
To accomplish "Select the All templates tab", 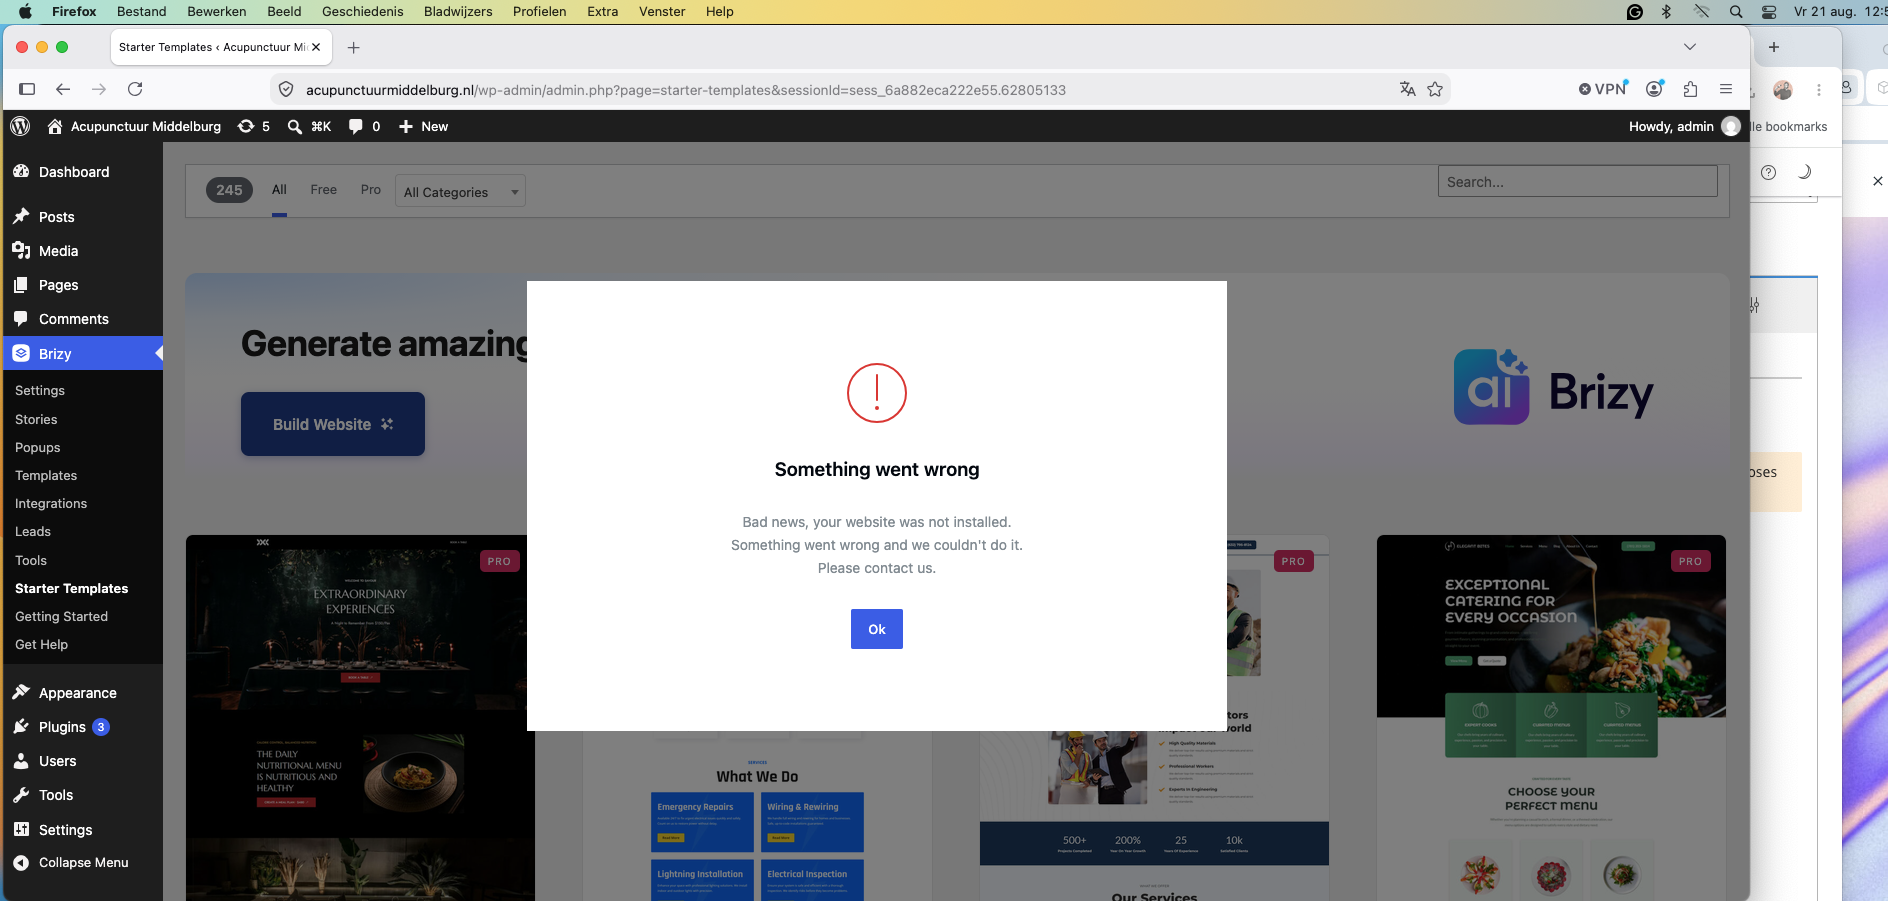I will (279, 190).
